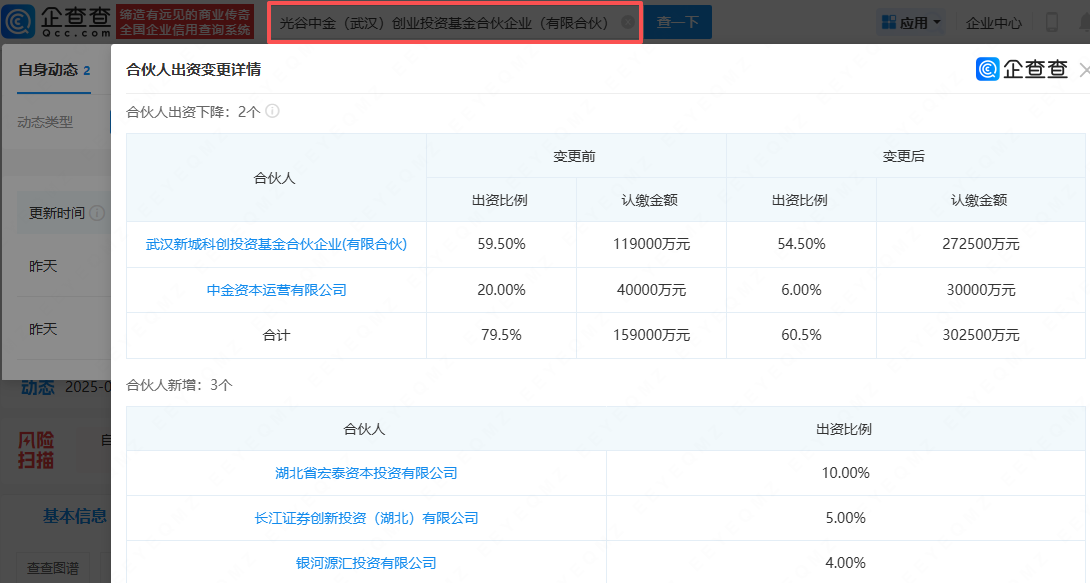Click the 查查图谱 button
This screenshot has height=583, width=1090.
53,568
